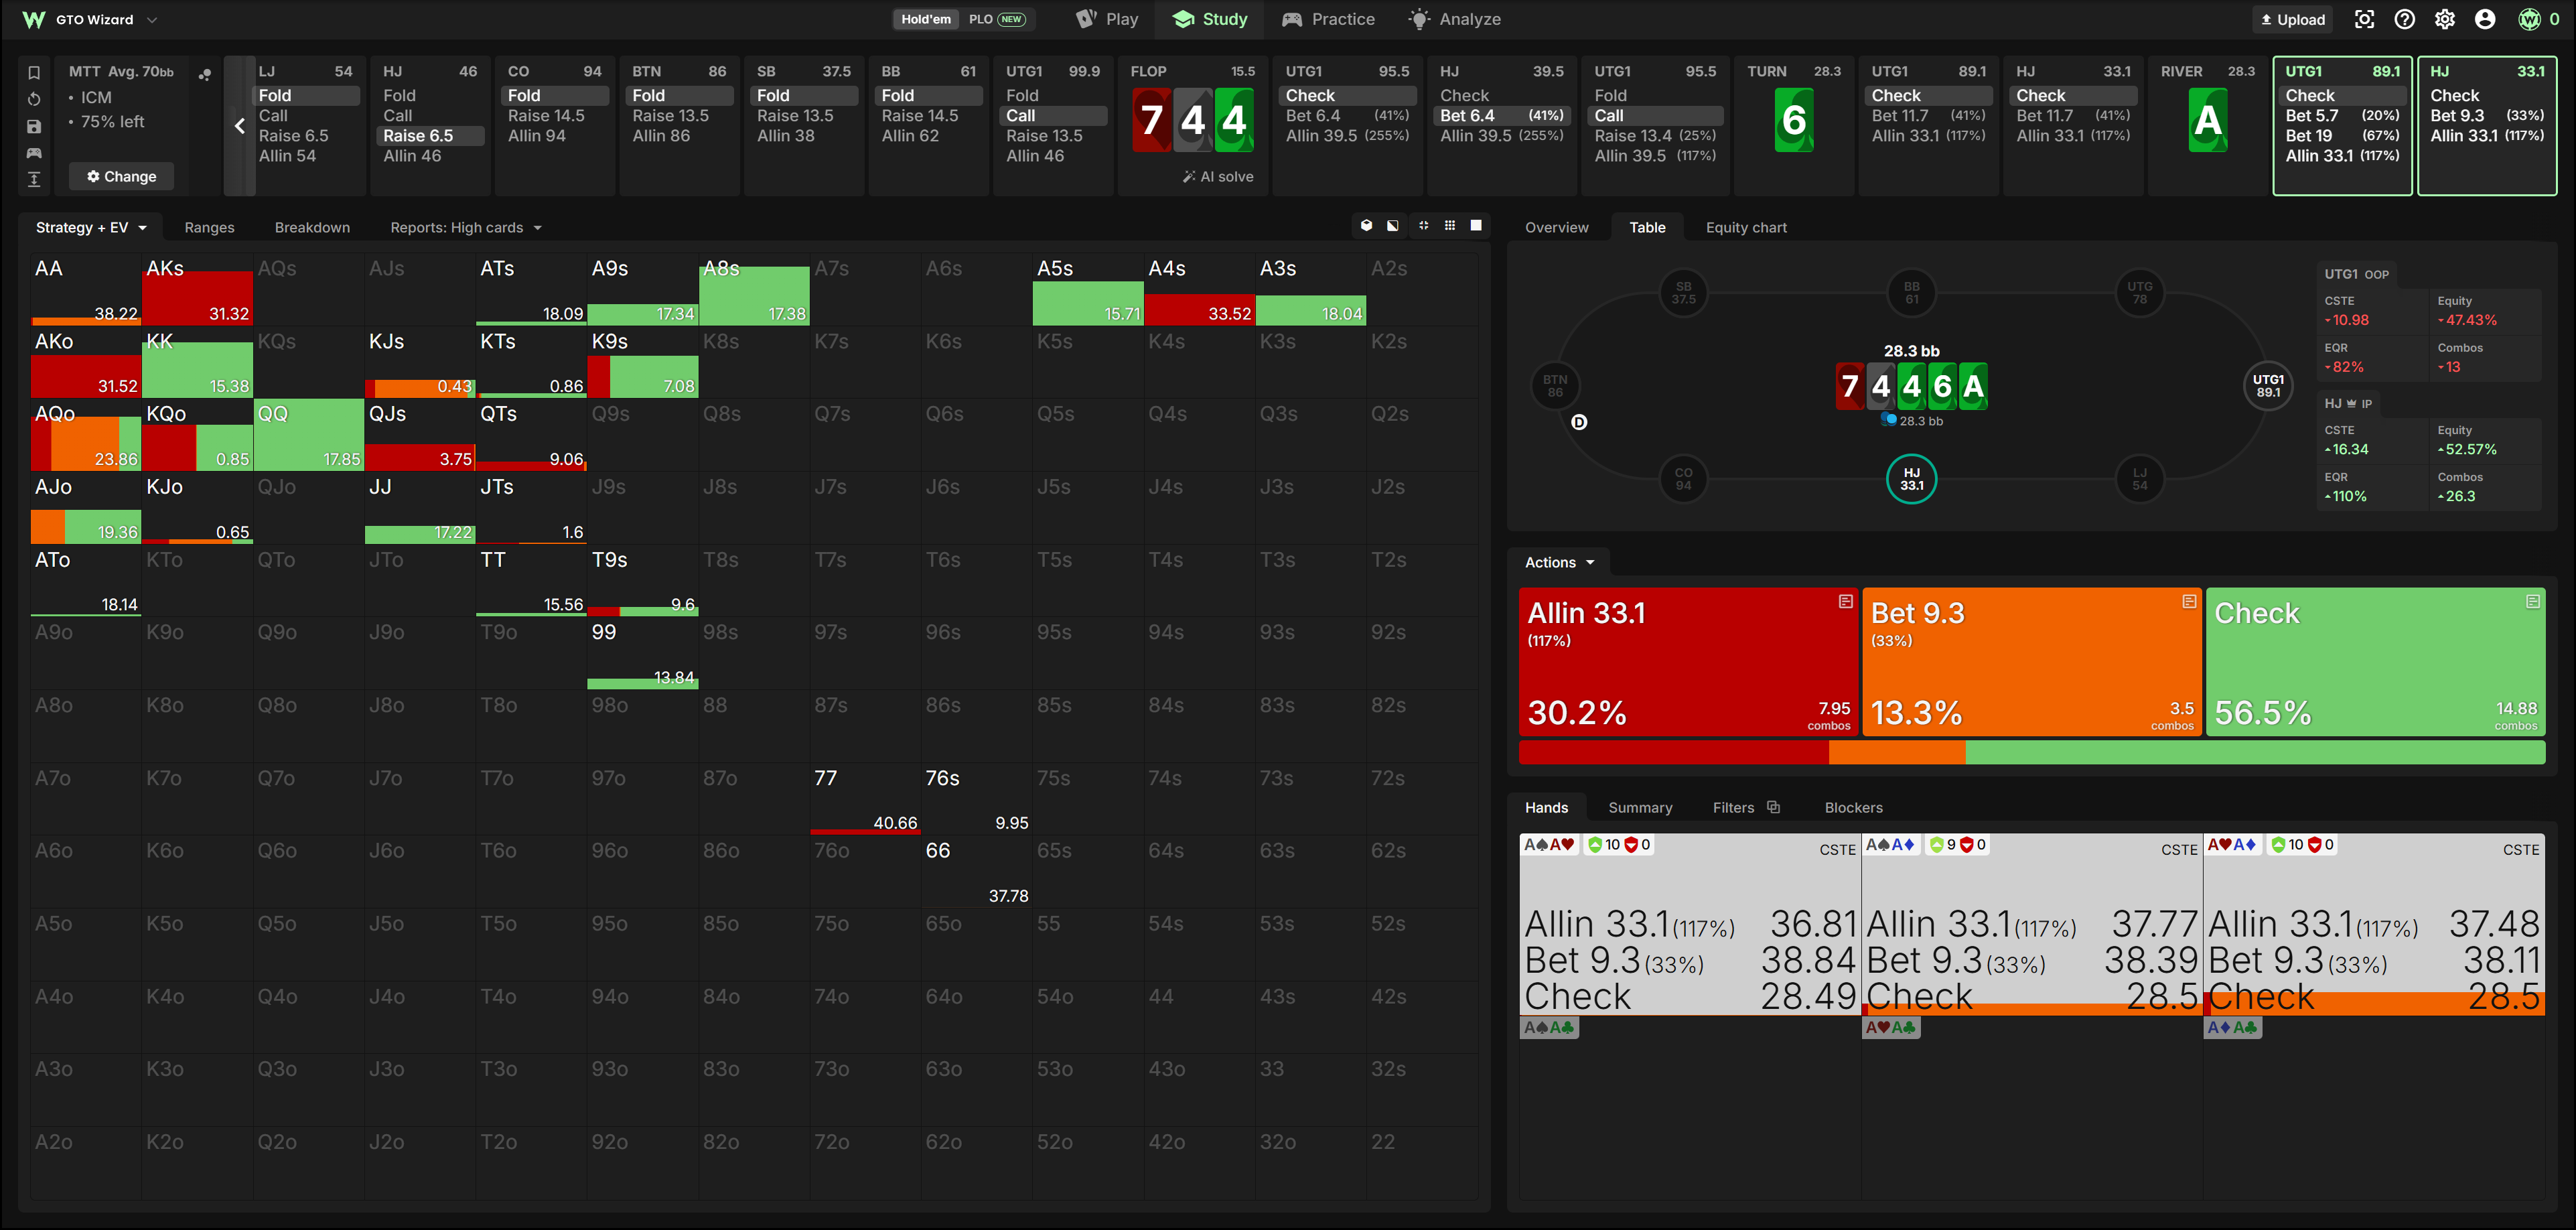Viewport: 2576px width, 1230px height.
Task: Toggle the note icon on the Check card
Action: [2533, 601]
